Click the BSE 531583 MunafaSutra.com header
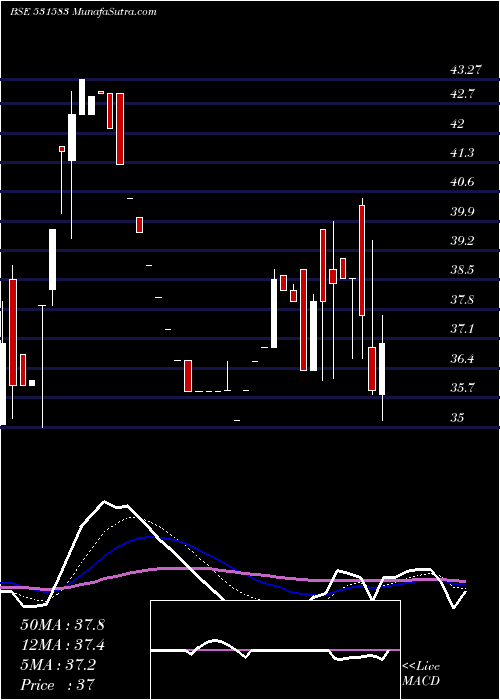Viewport: 500px width, 700px height. pos(83,12)
